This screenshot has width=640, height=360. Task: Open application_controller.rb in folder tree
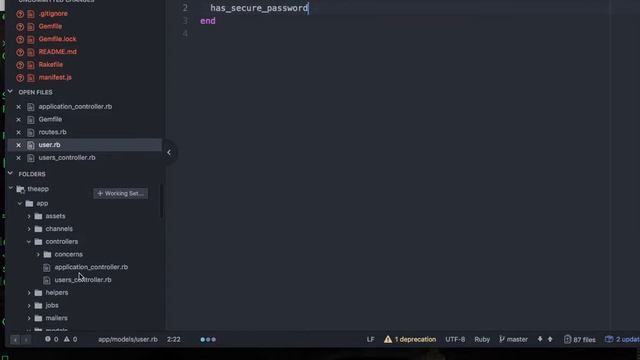point(91,267)
